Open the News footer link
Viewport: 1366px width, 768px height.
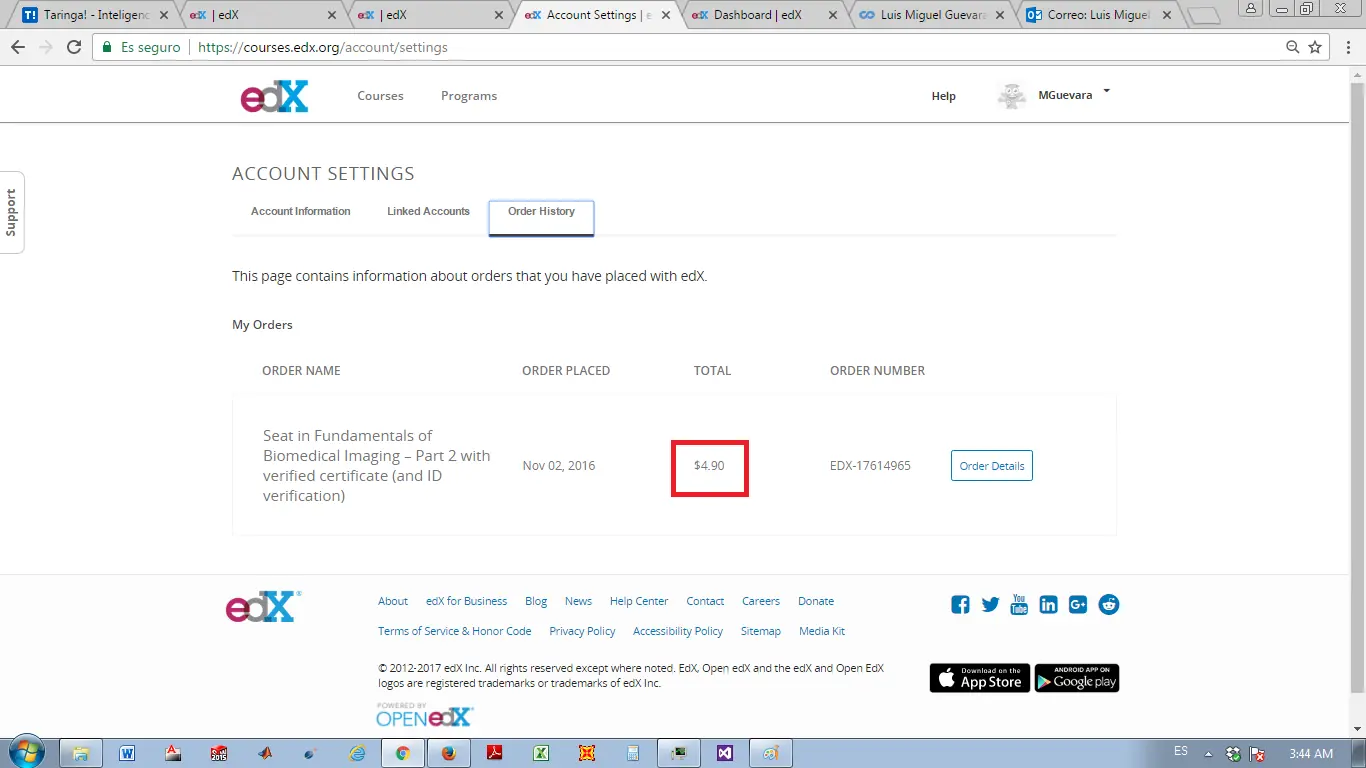[x=578, y=601]
